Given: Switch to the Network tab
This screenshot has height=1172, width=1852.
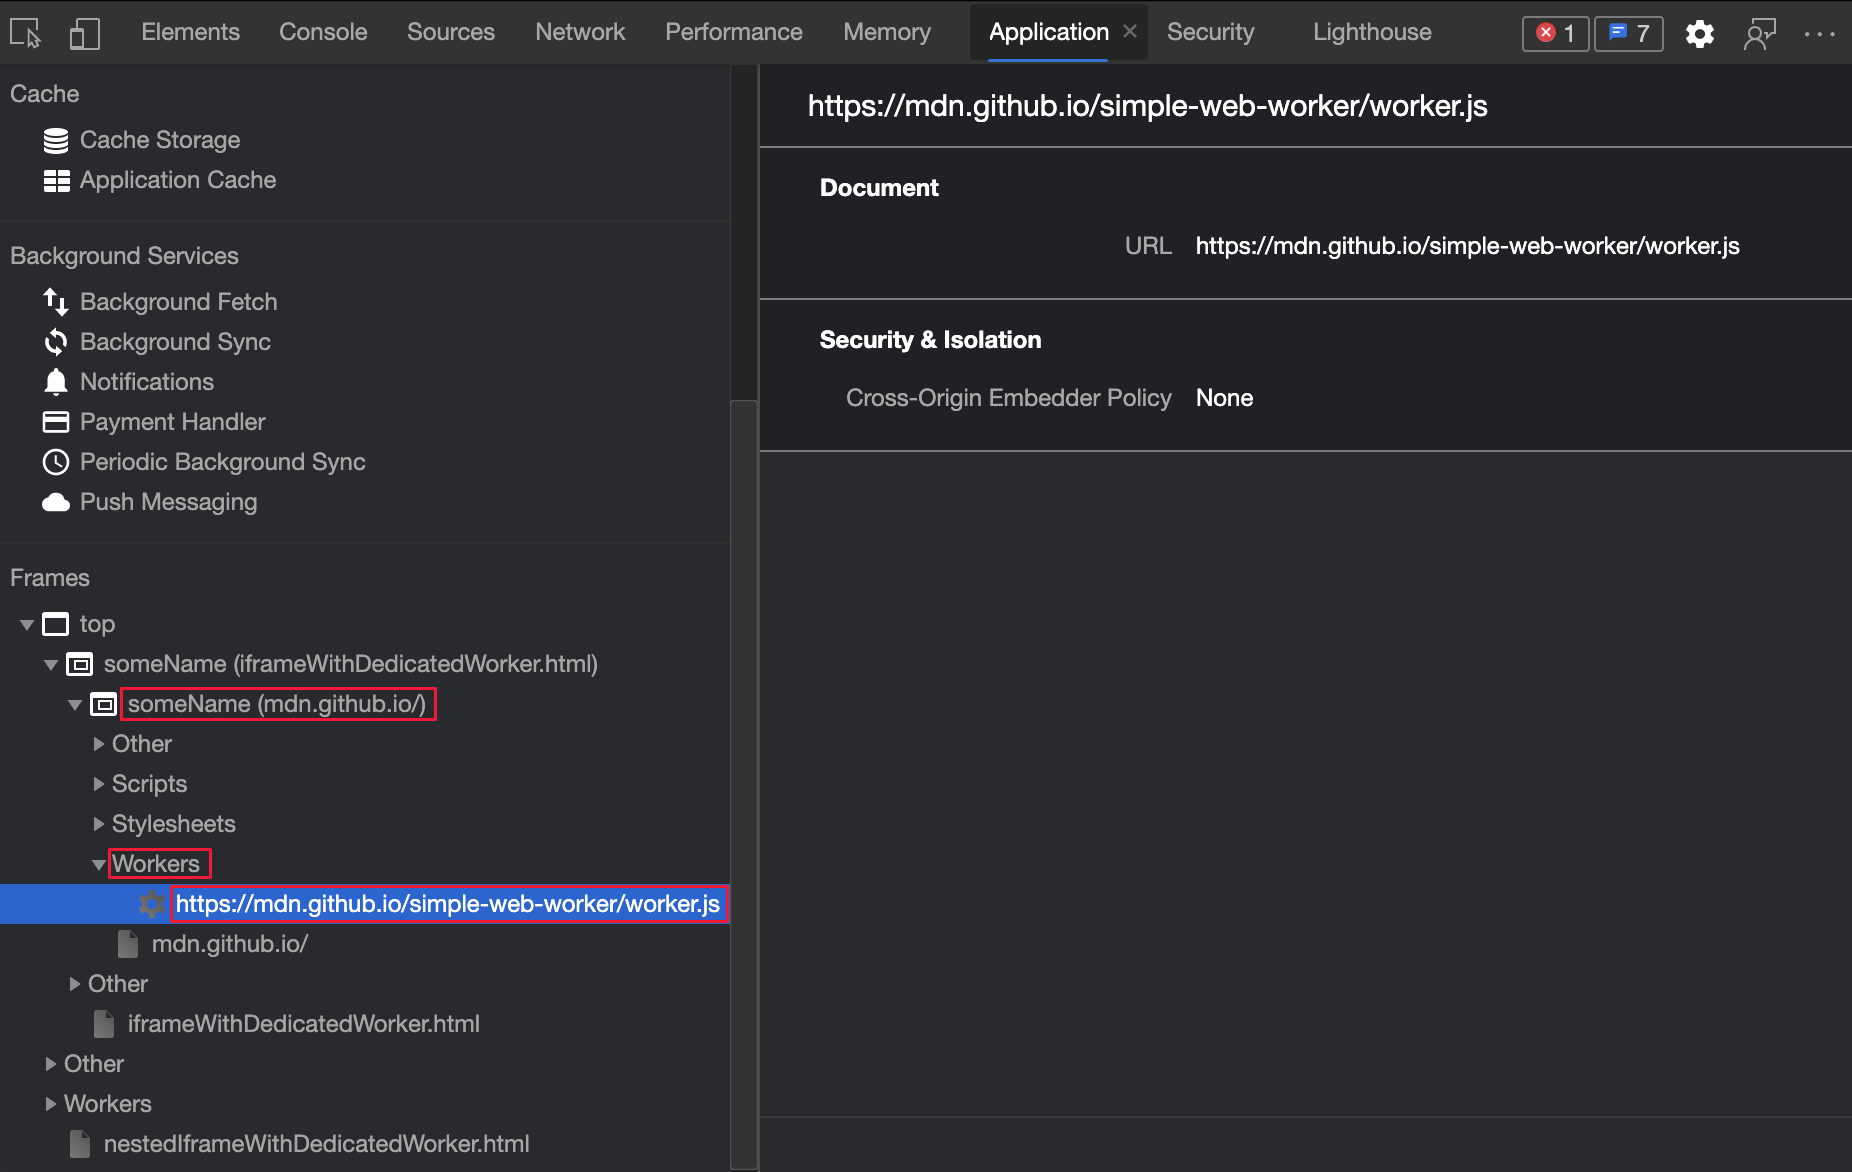Looking at the screenshot, I should pyautogui.click(x=580, y=31).
